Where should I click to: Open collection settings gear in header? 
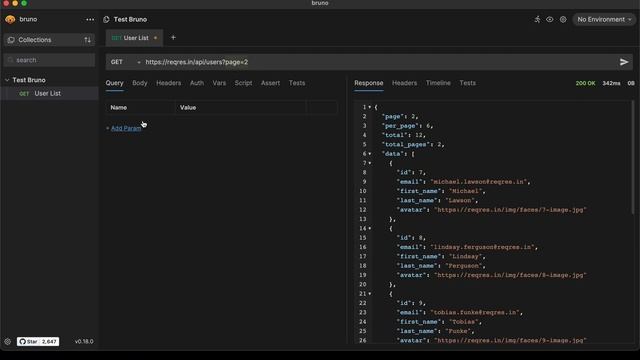point(563,19)
